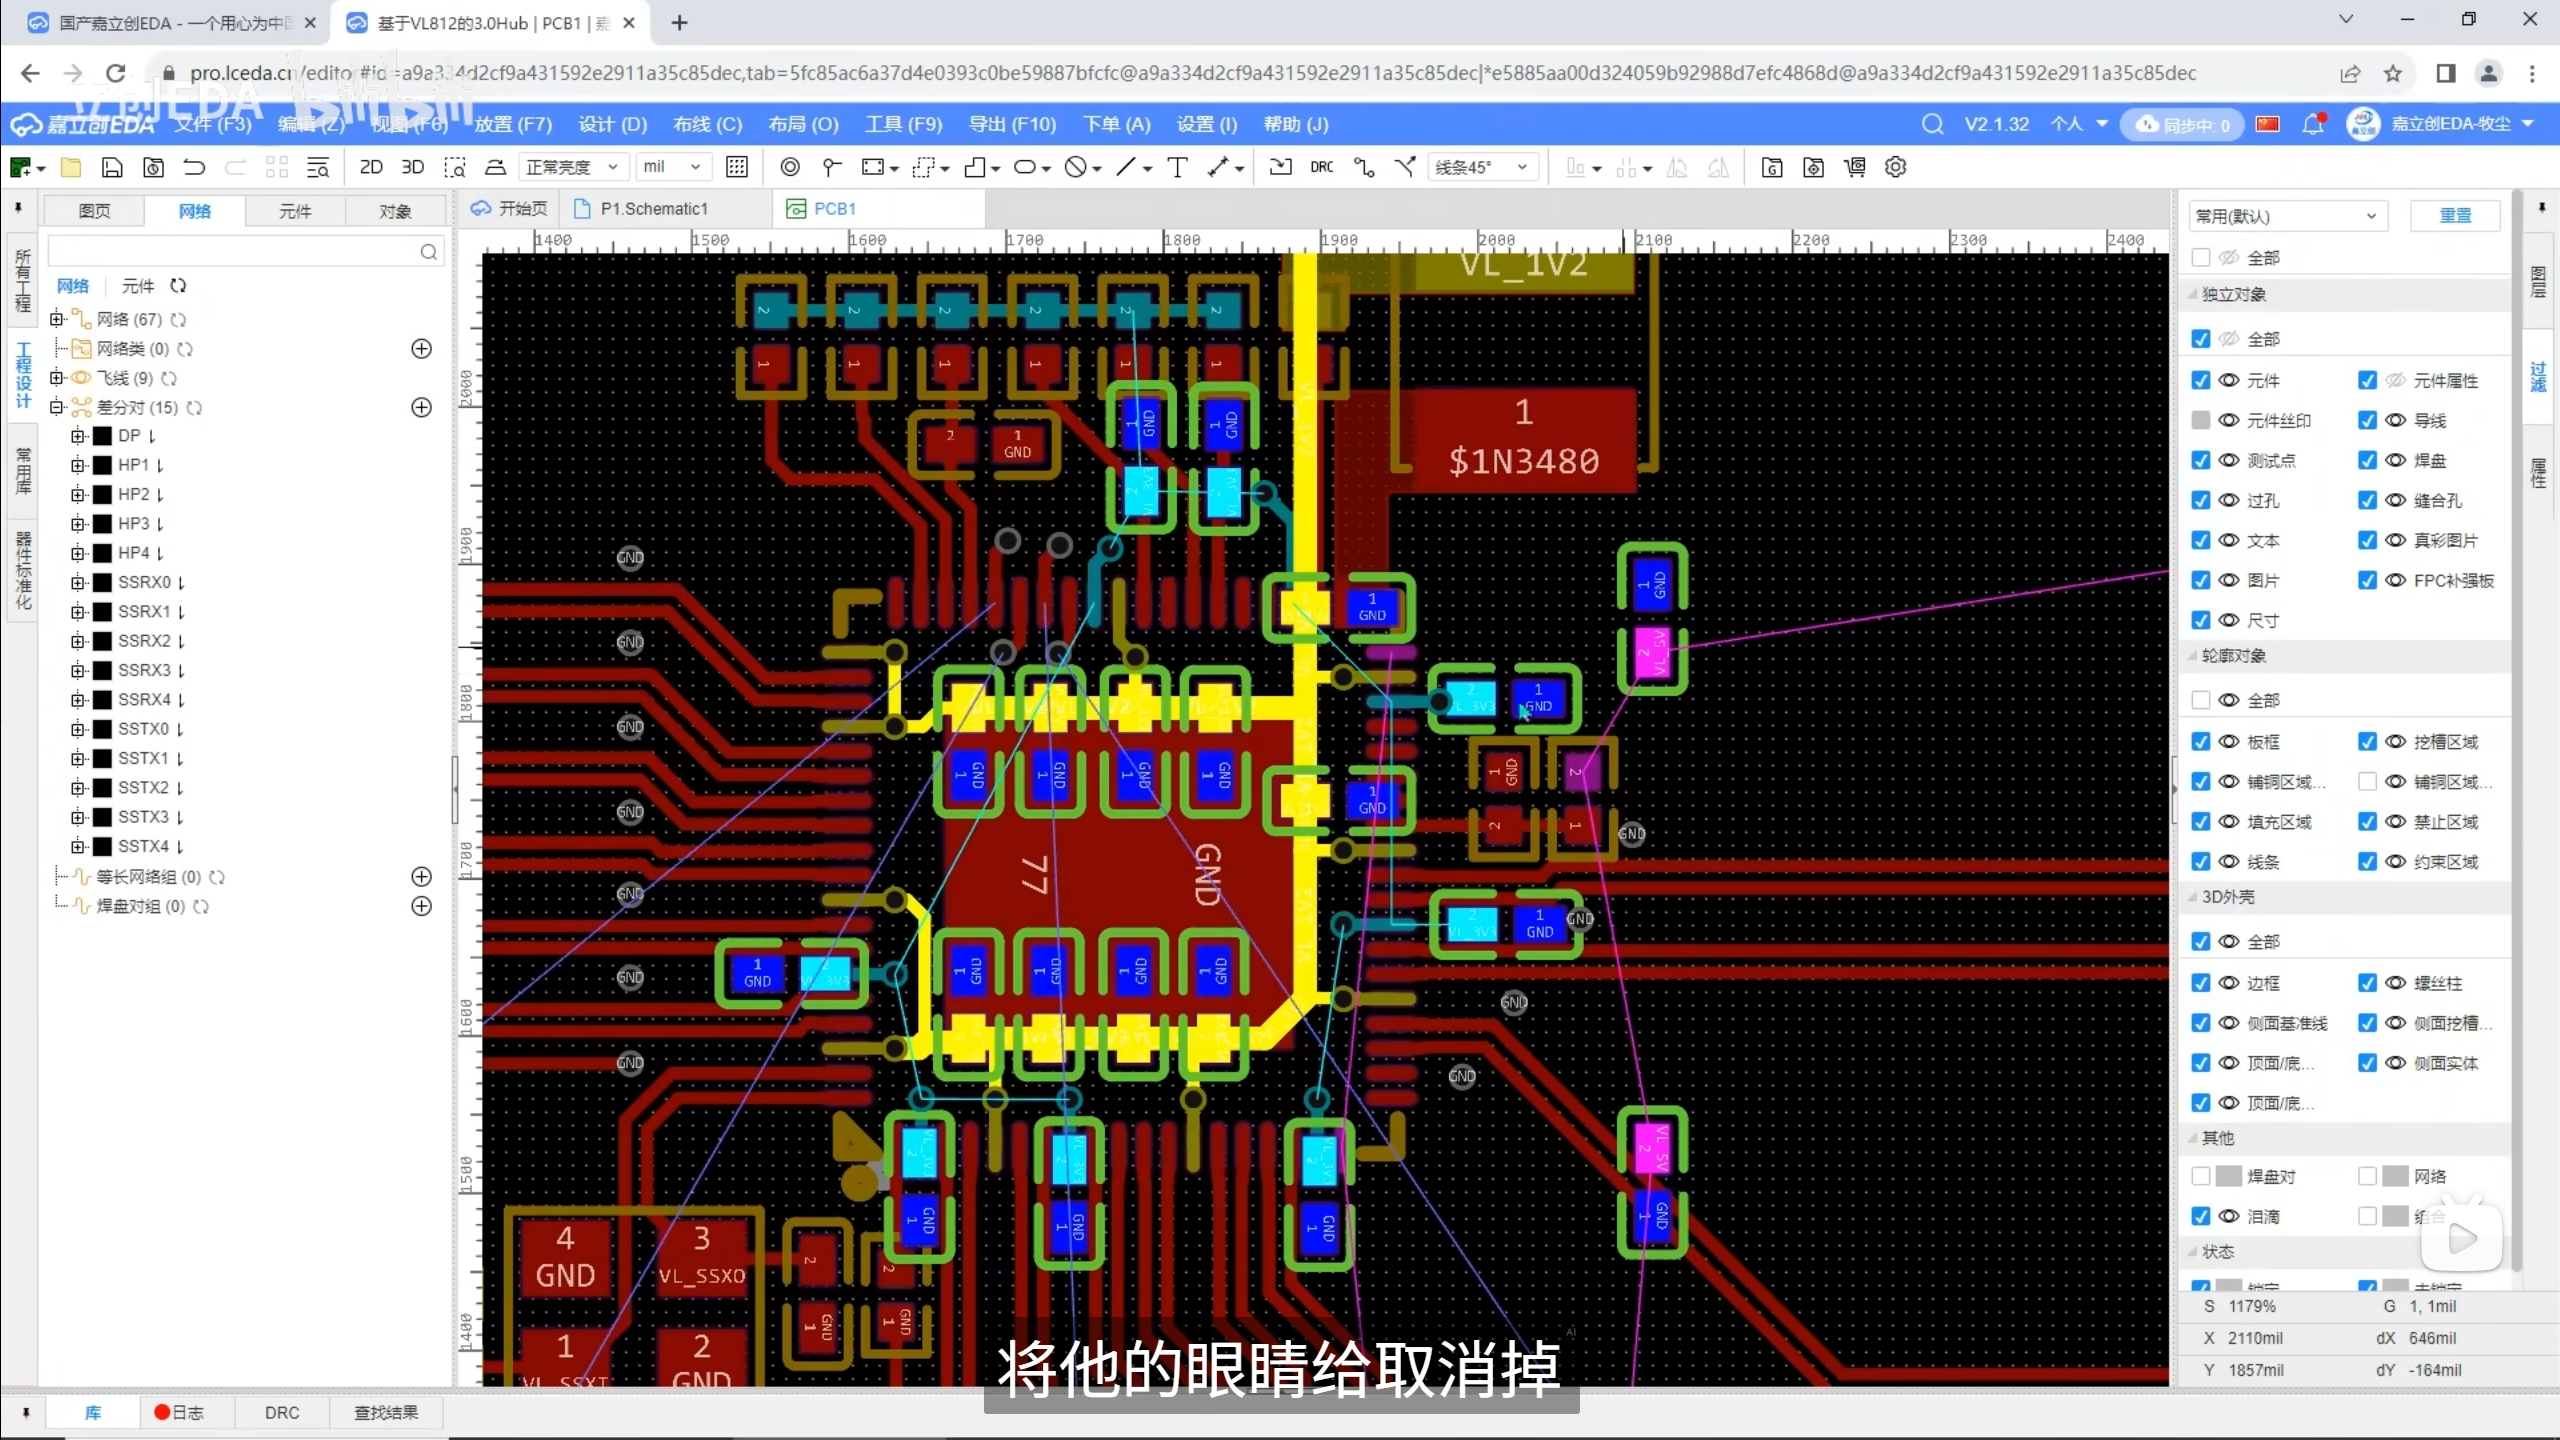Click the notification bell icon

[x=2312, y=124]
